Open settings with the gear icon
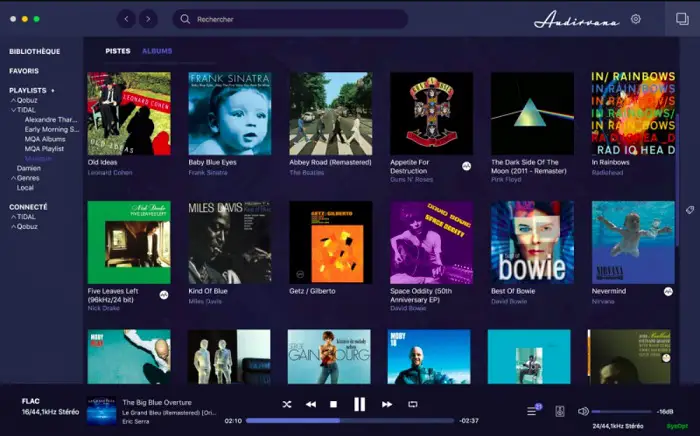The image size is (700, 436). point(636,19)
